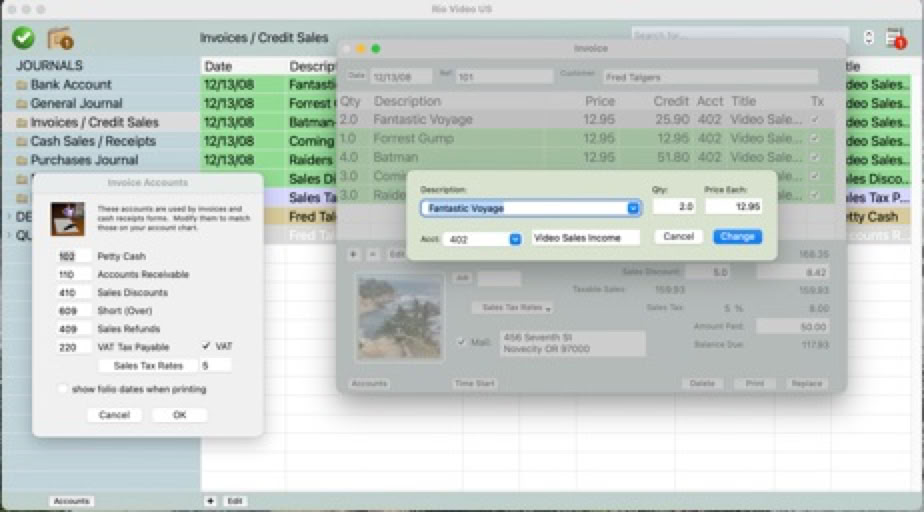Select Invoices / Credit Sales journal
This screenshot has width=924, height=512.
coord(94,123)
